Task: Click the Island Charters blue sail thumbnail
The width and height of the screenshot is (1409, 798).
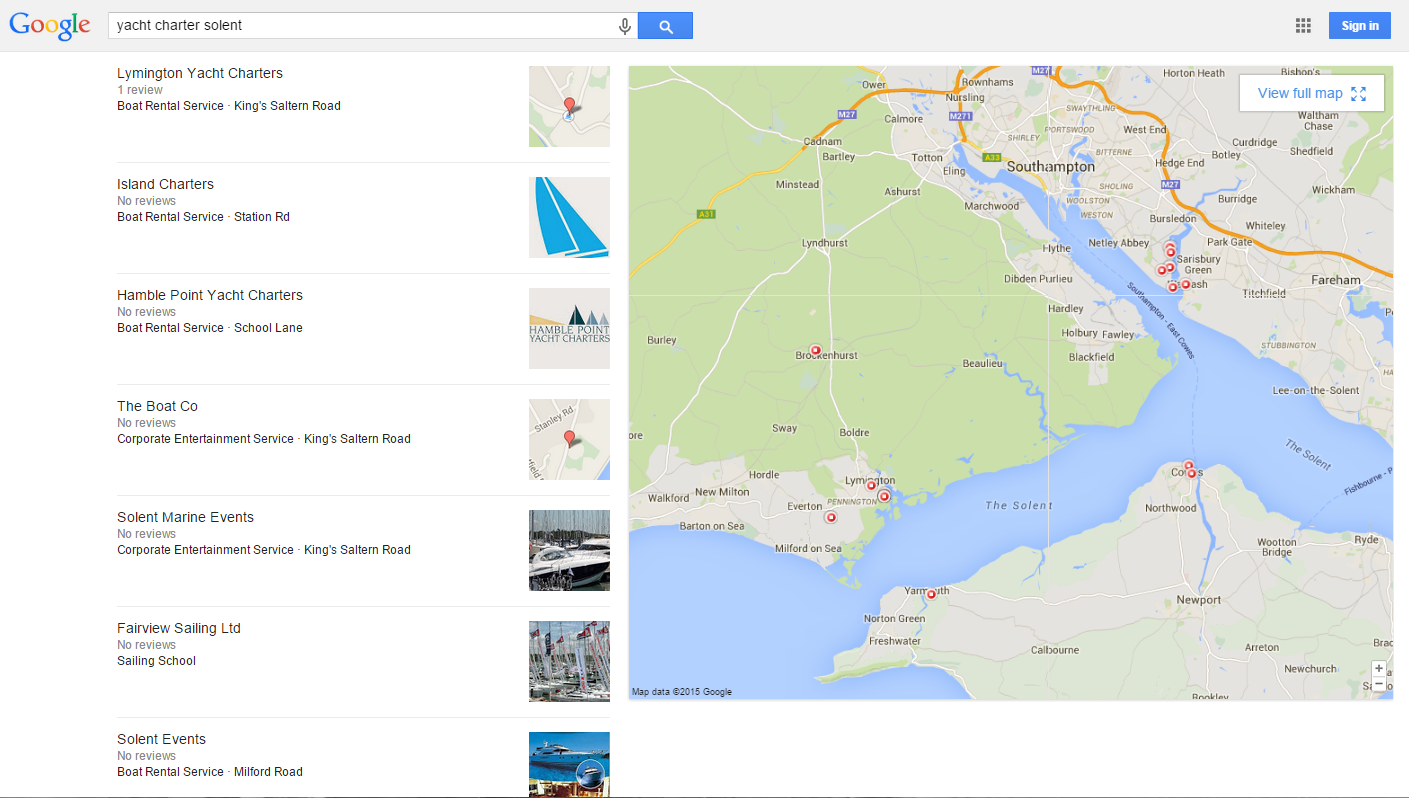Action: pos(569,217)
